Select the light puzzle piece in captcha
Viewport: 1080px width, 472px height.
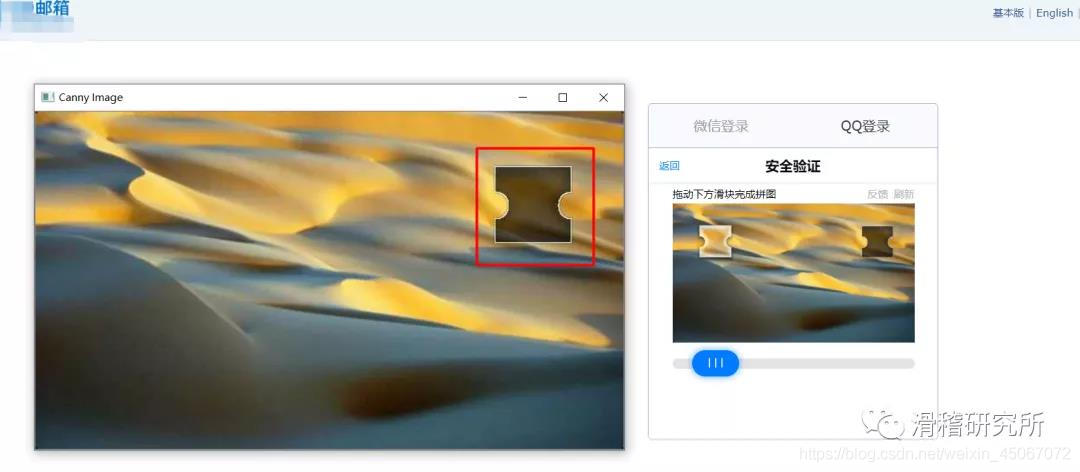click(x=715, y=241)
